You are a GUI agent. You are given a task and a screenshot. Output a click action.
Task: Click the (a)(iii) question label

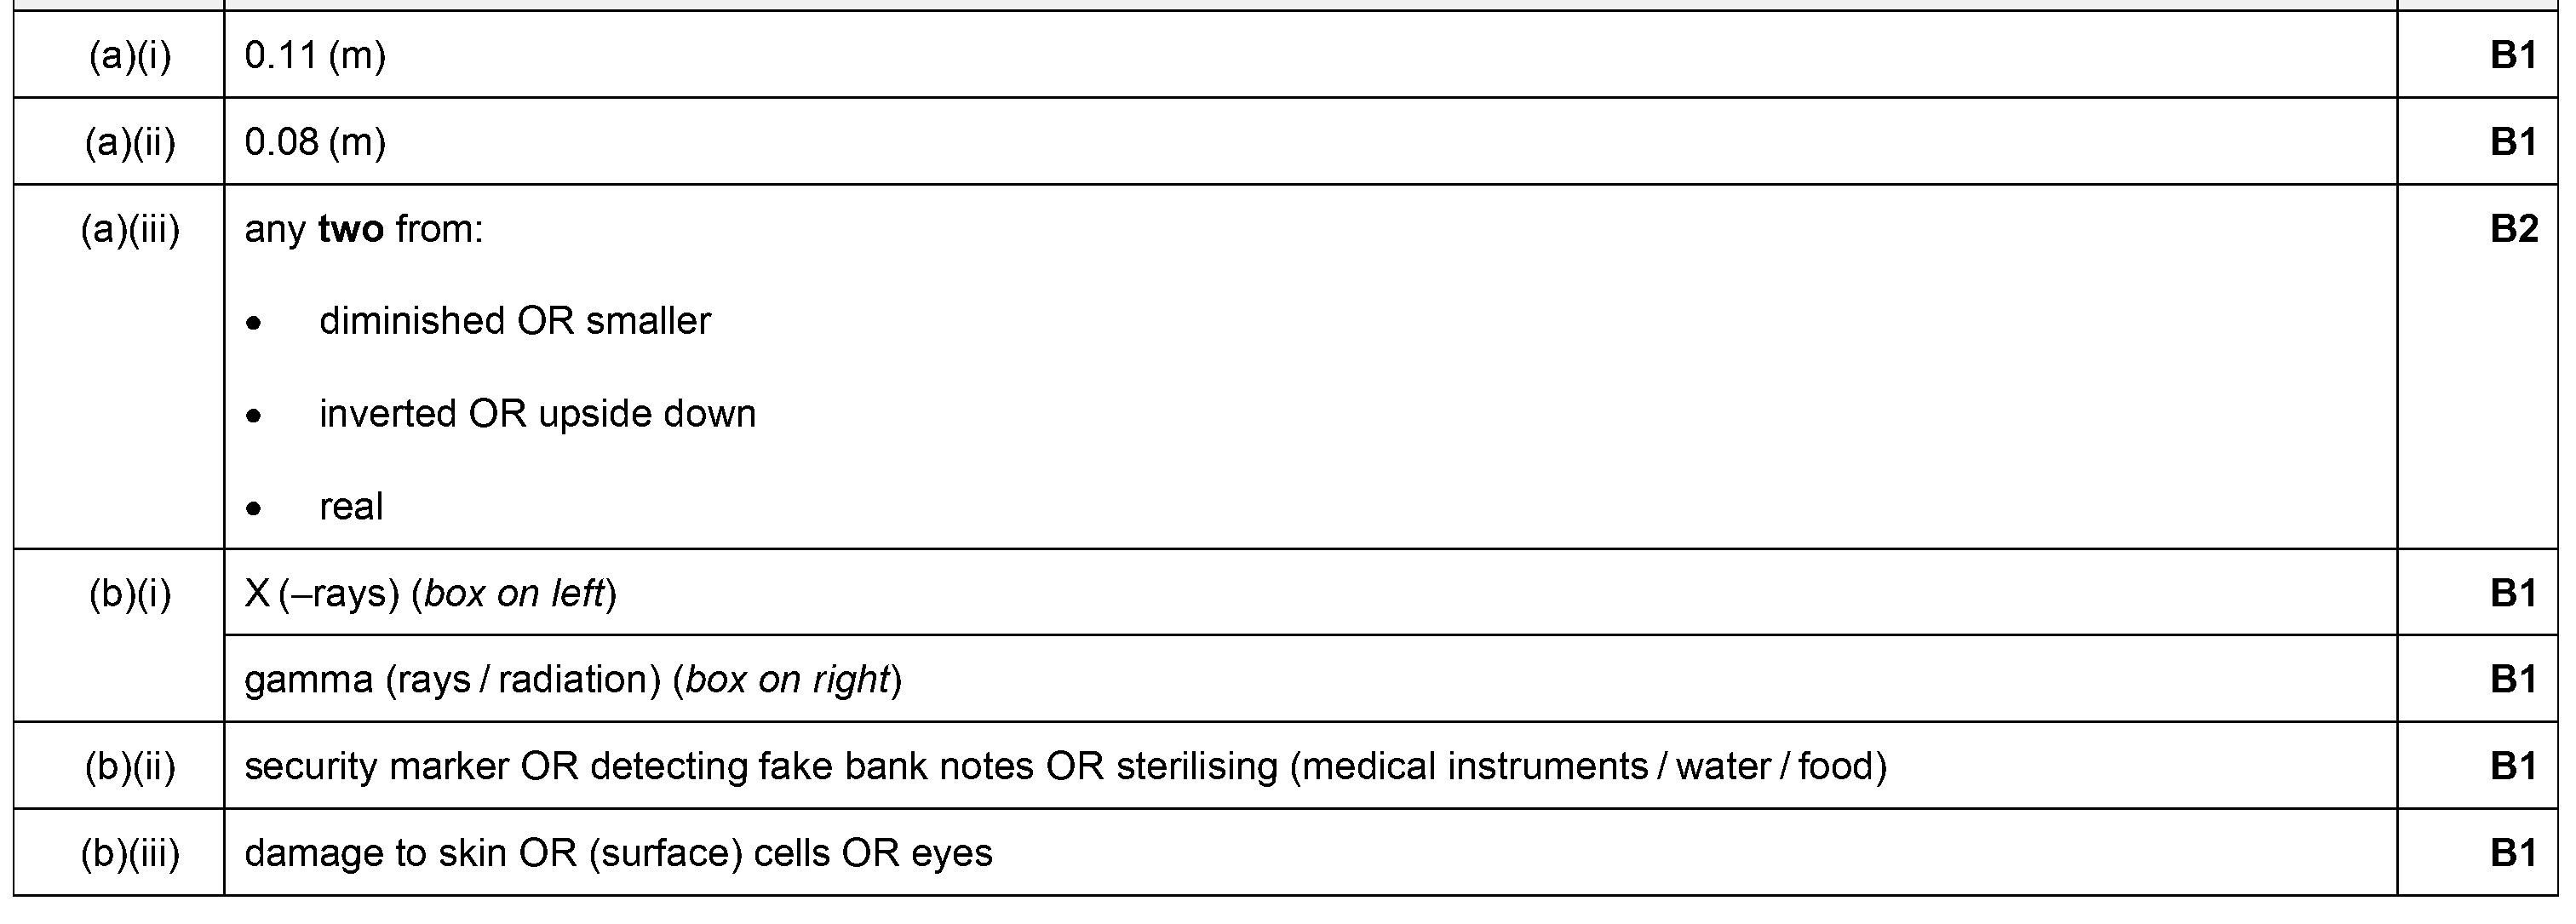[x=130, y=230]
